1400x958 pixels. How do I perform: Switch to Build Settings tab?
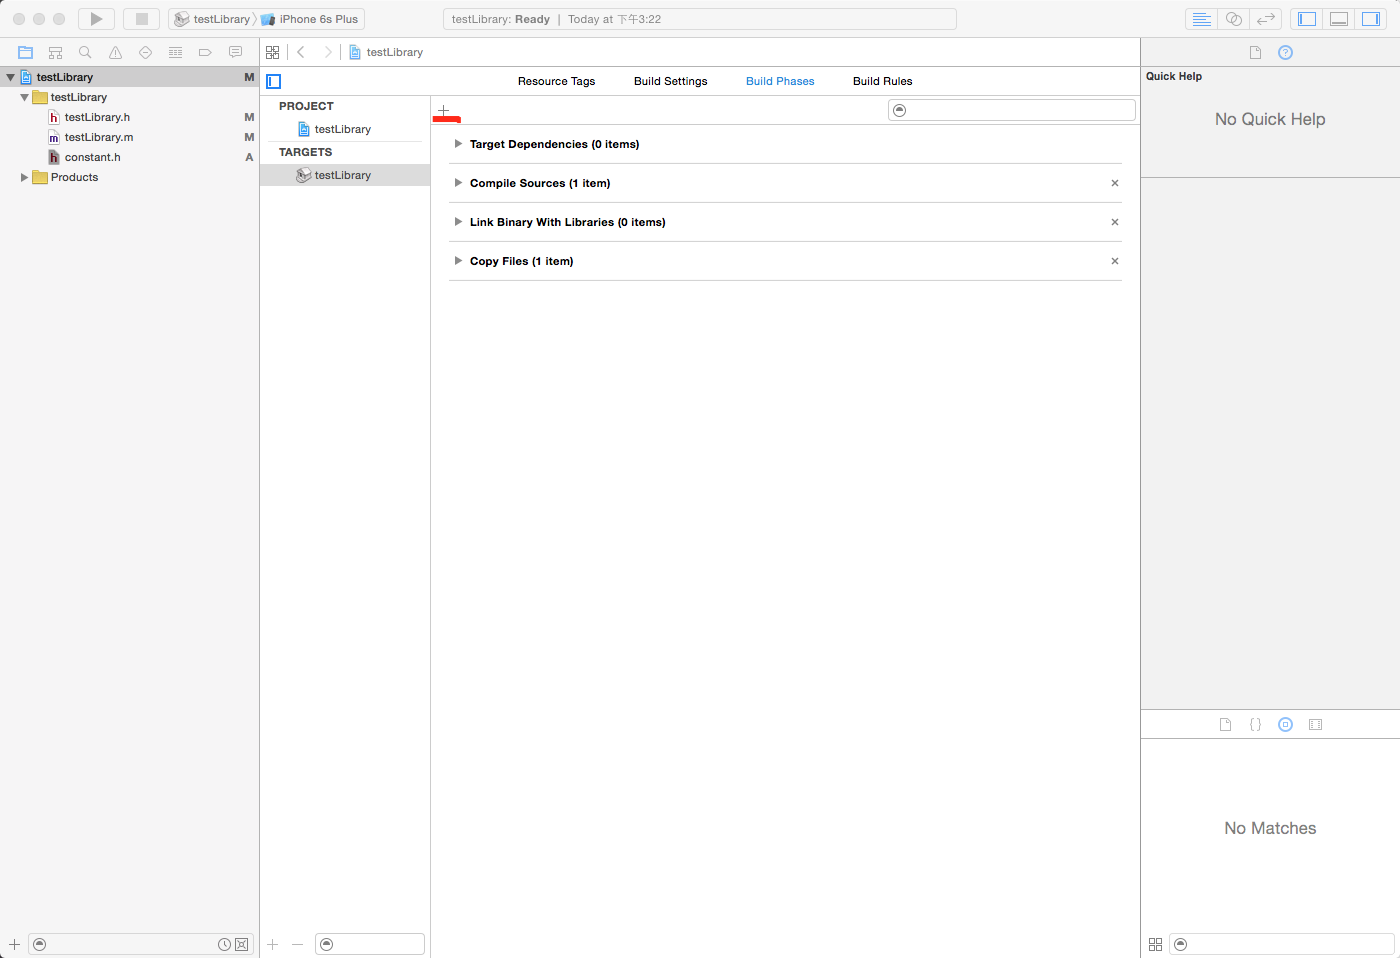tap(670, 81)
